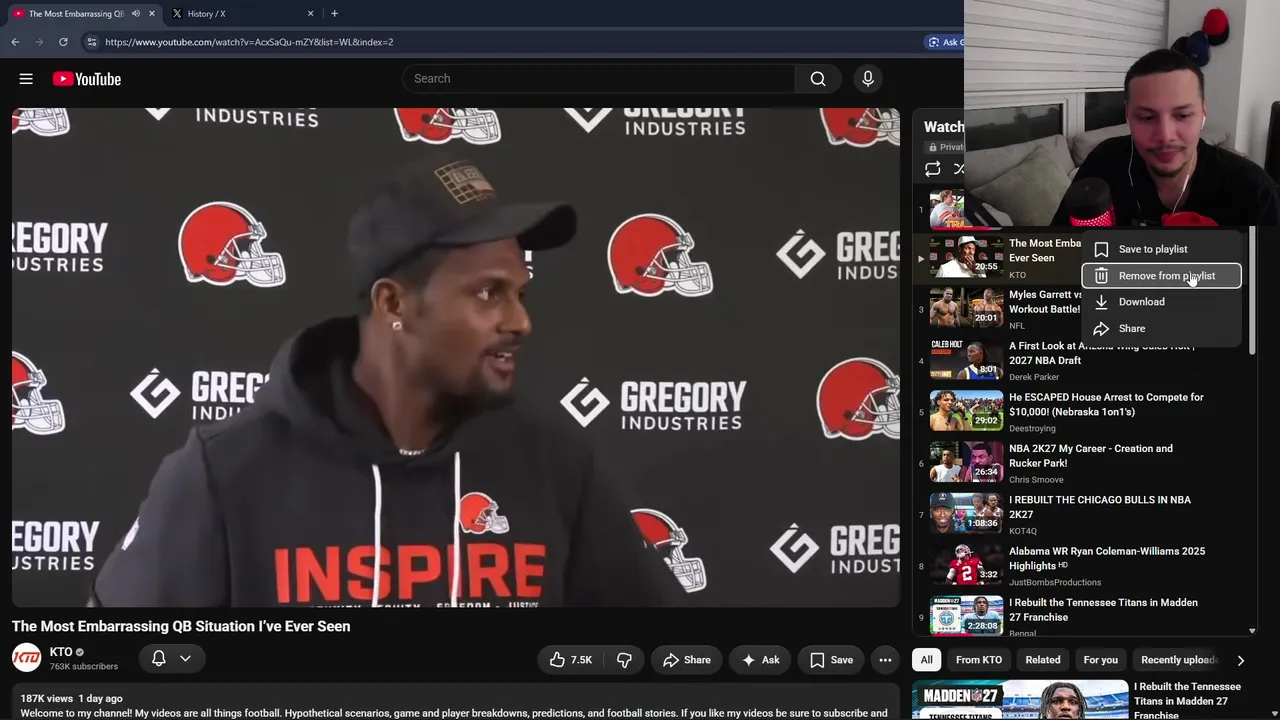Select the For you chip
Screen dimensions: 1280x720
pyautogui.click(x=1100, y=660)
